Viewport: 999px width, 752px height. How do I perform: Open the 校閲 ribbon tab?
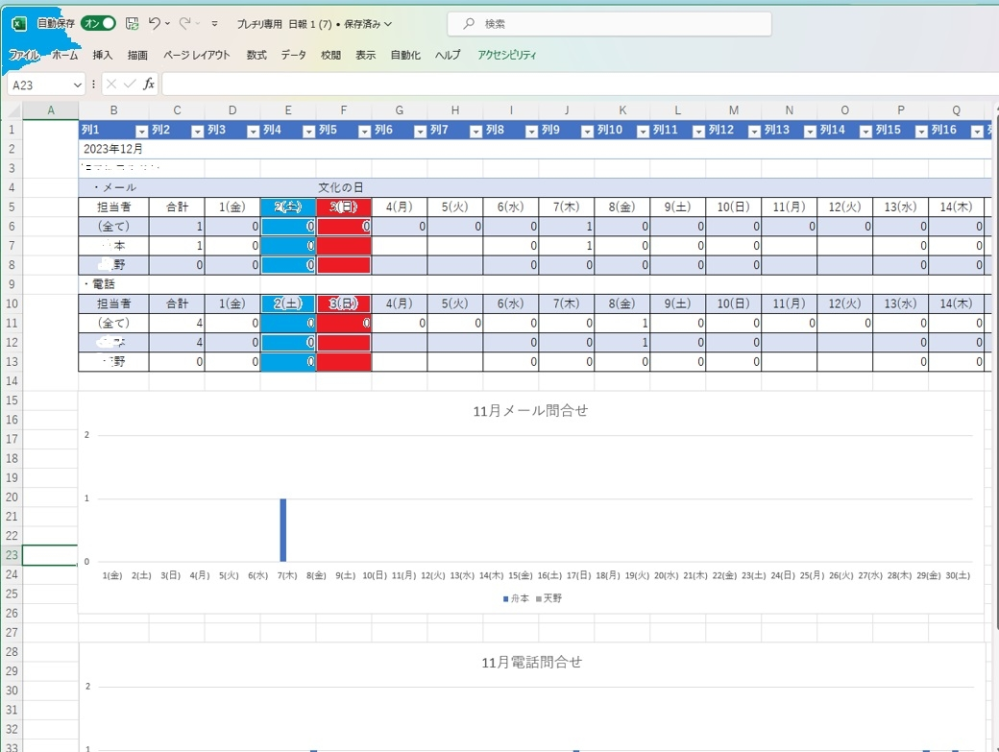pos(331,55)
